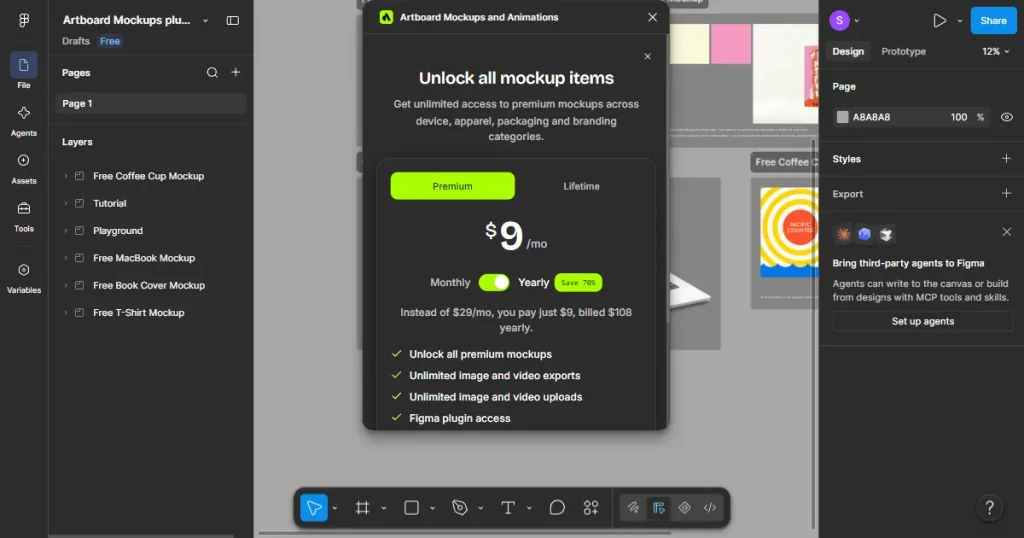Open the Frame tool options dropdown
Screen dimensions: 1024x538
pos(383,507)
